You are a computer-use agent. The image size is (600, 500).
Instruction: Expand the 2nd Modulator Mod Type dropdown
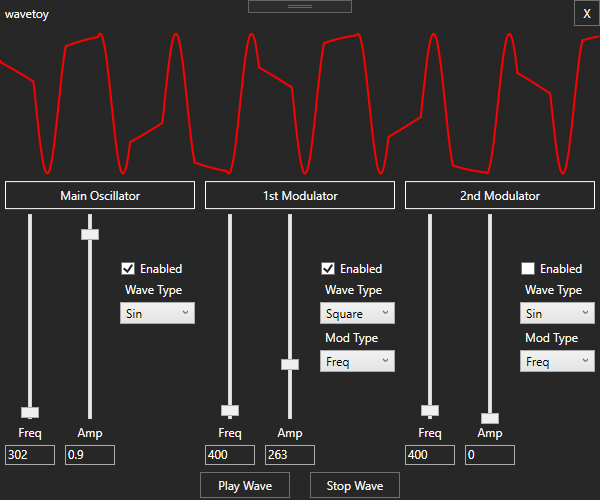click(557, 361)
